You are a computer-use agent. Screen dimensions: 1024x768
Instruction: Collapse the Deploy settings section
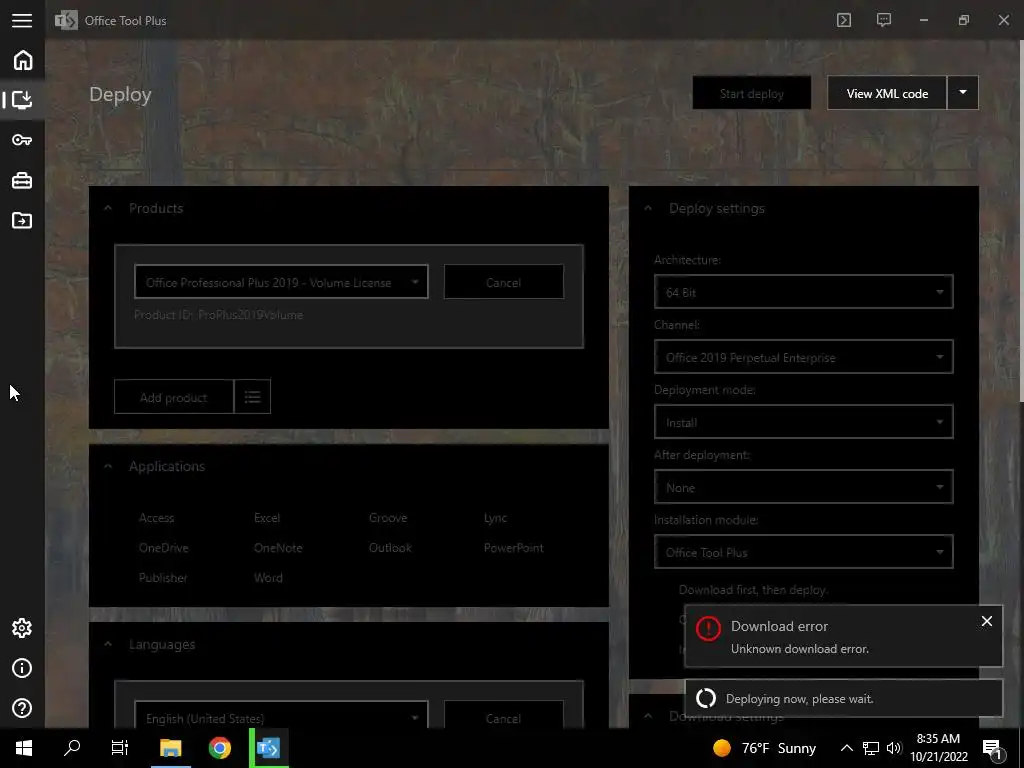pos(648,208)
